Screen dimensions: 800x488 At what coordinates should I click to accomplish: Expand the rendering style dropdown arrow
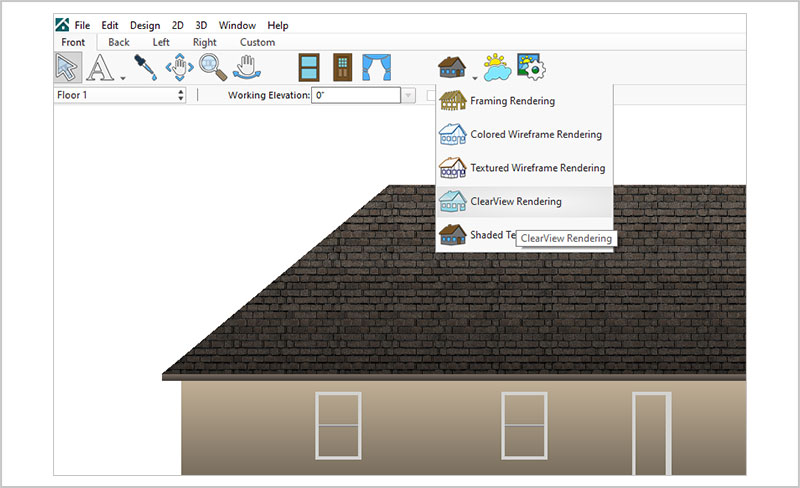coord(474,79)
